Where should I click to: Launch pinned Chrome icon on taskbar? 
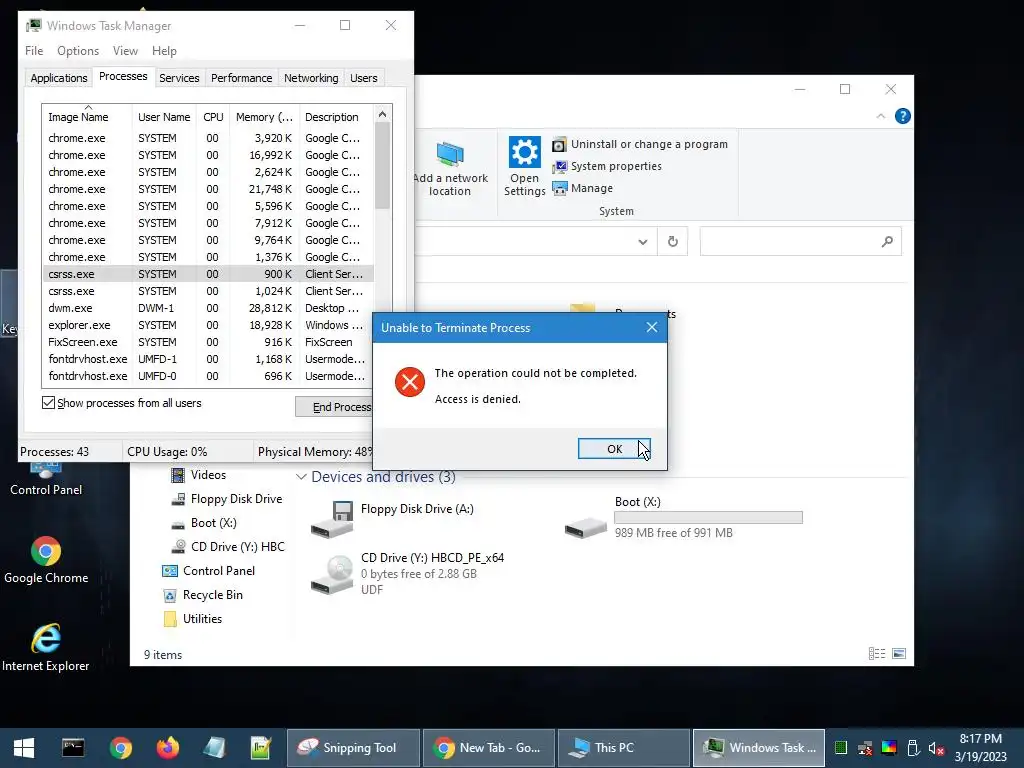[121, 748]
